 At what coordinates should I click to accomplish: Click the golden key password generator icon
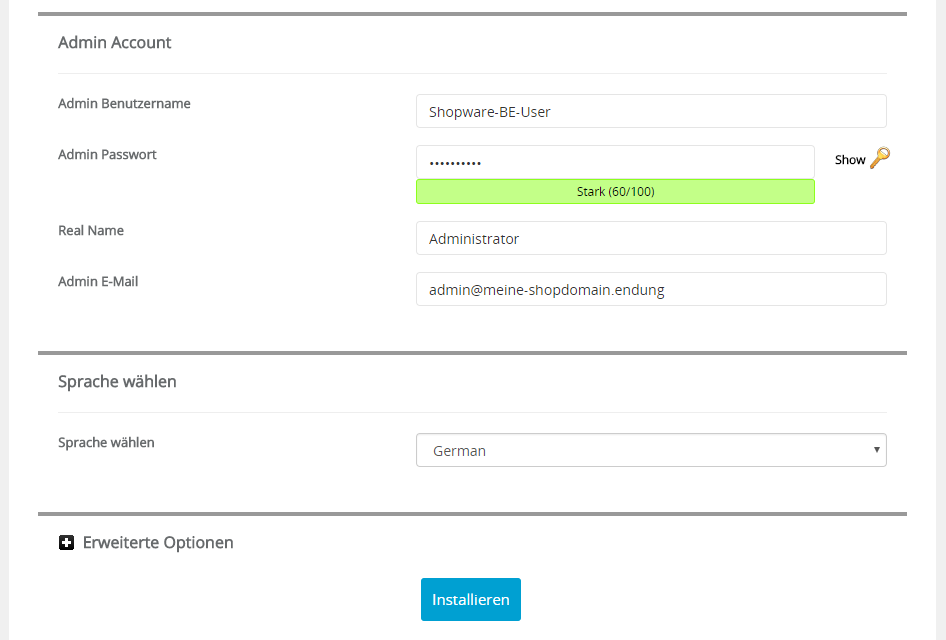click(x=880, y=158)
